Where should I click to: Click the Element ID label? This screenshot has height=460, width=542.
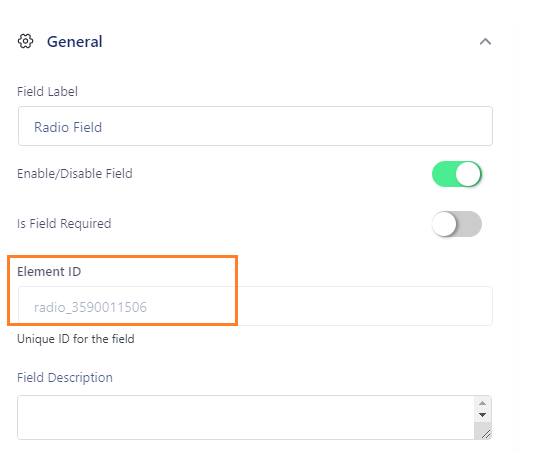click(49, 272)
